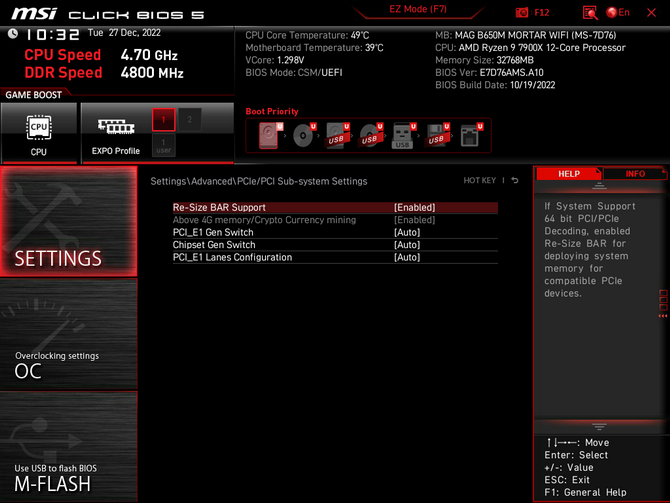Viewport: 670px width, 503px height.
Task: Click the help panel bottom scroll handle
Action: pos(599,427)
